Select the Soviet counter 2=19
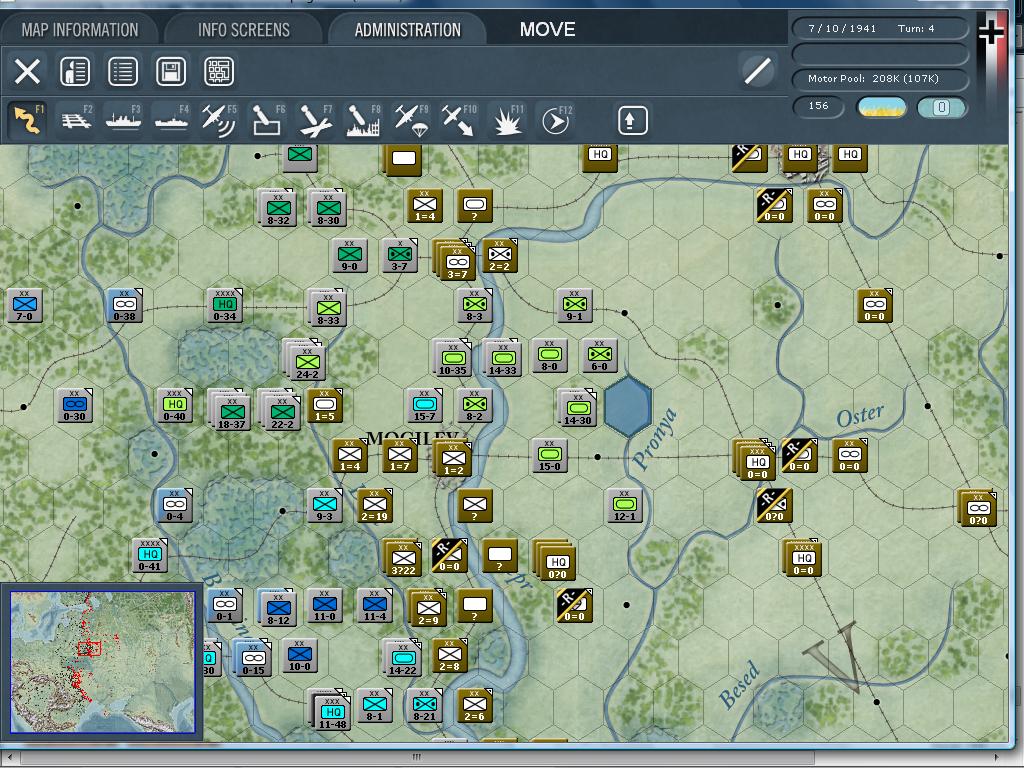 375,505
